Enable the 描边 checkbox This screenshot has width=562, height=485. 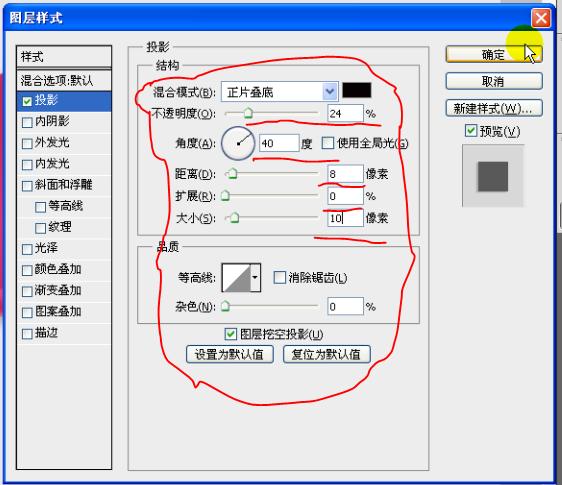pyautogui.click(x=27, y=334)
